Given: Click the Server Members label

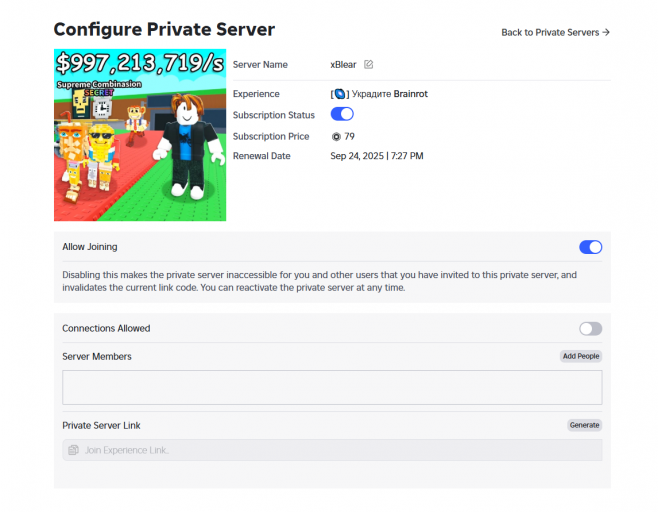Looking at the screenshot, I should pyautogui.click(x=97, y=356).
